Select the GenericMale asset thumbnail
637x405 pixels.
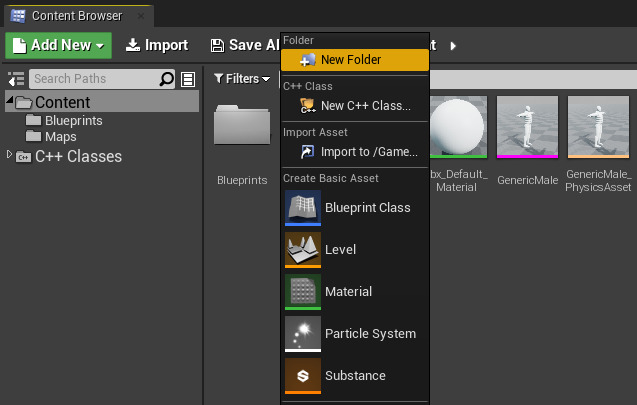pyautogui.click(x=527, y=127)
